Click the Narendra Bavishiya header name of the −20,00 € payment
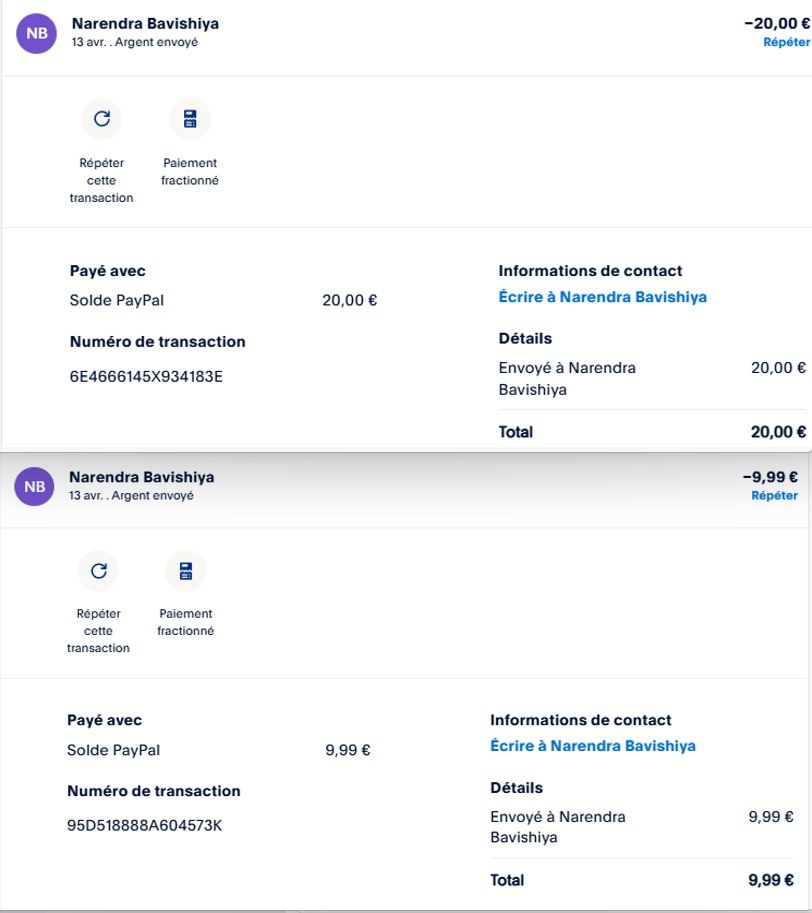This screenshot has width=812, height=913. (146, 23)
